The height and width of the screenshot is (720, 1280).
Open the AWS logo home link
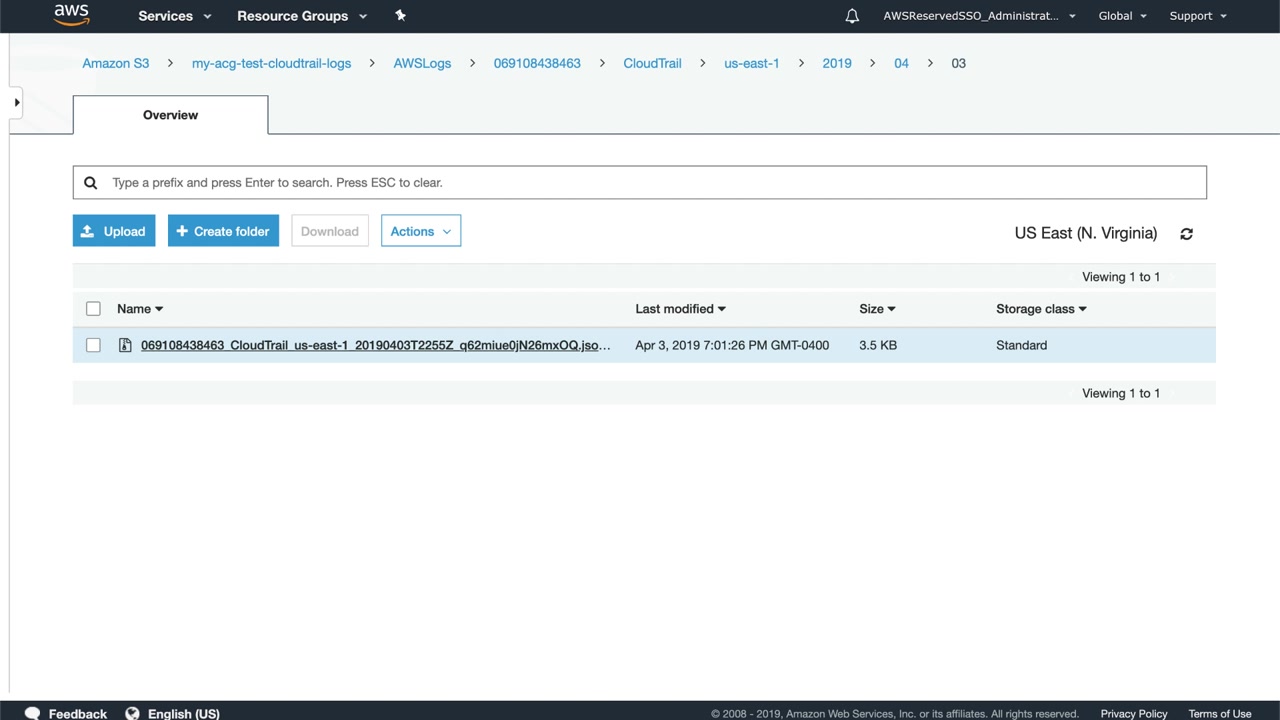click(72, 15)
